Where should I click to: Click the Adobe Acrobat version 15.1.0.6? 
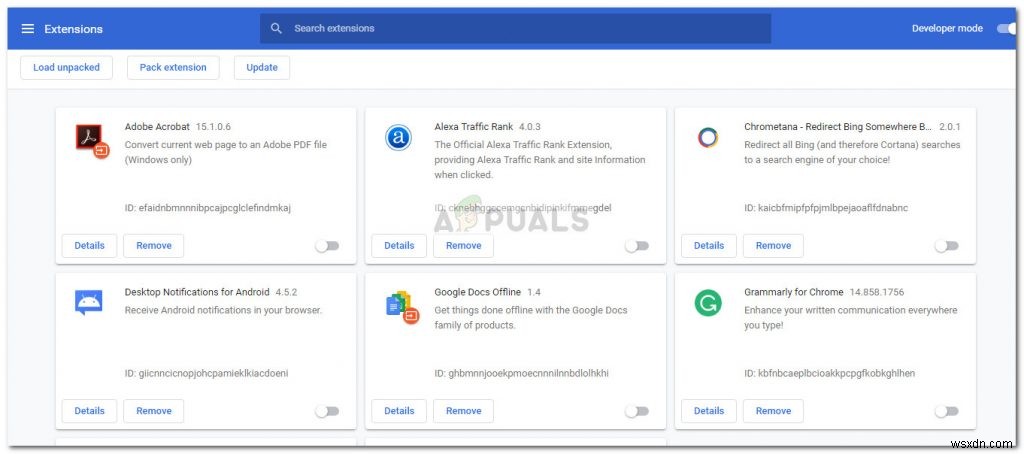click(214, 127)
